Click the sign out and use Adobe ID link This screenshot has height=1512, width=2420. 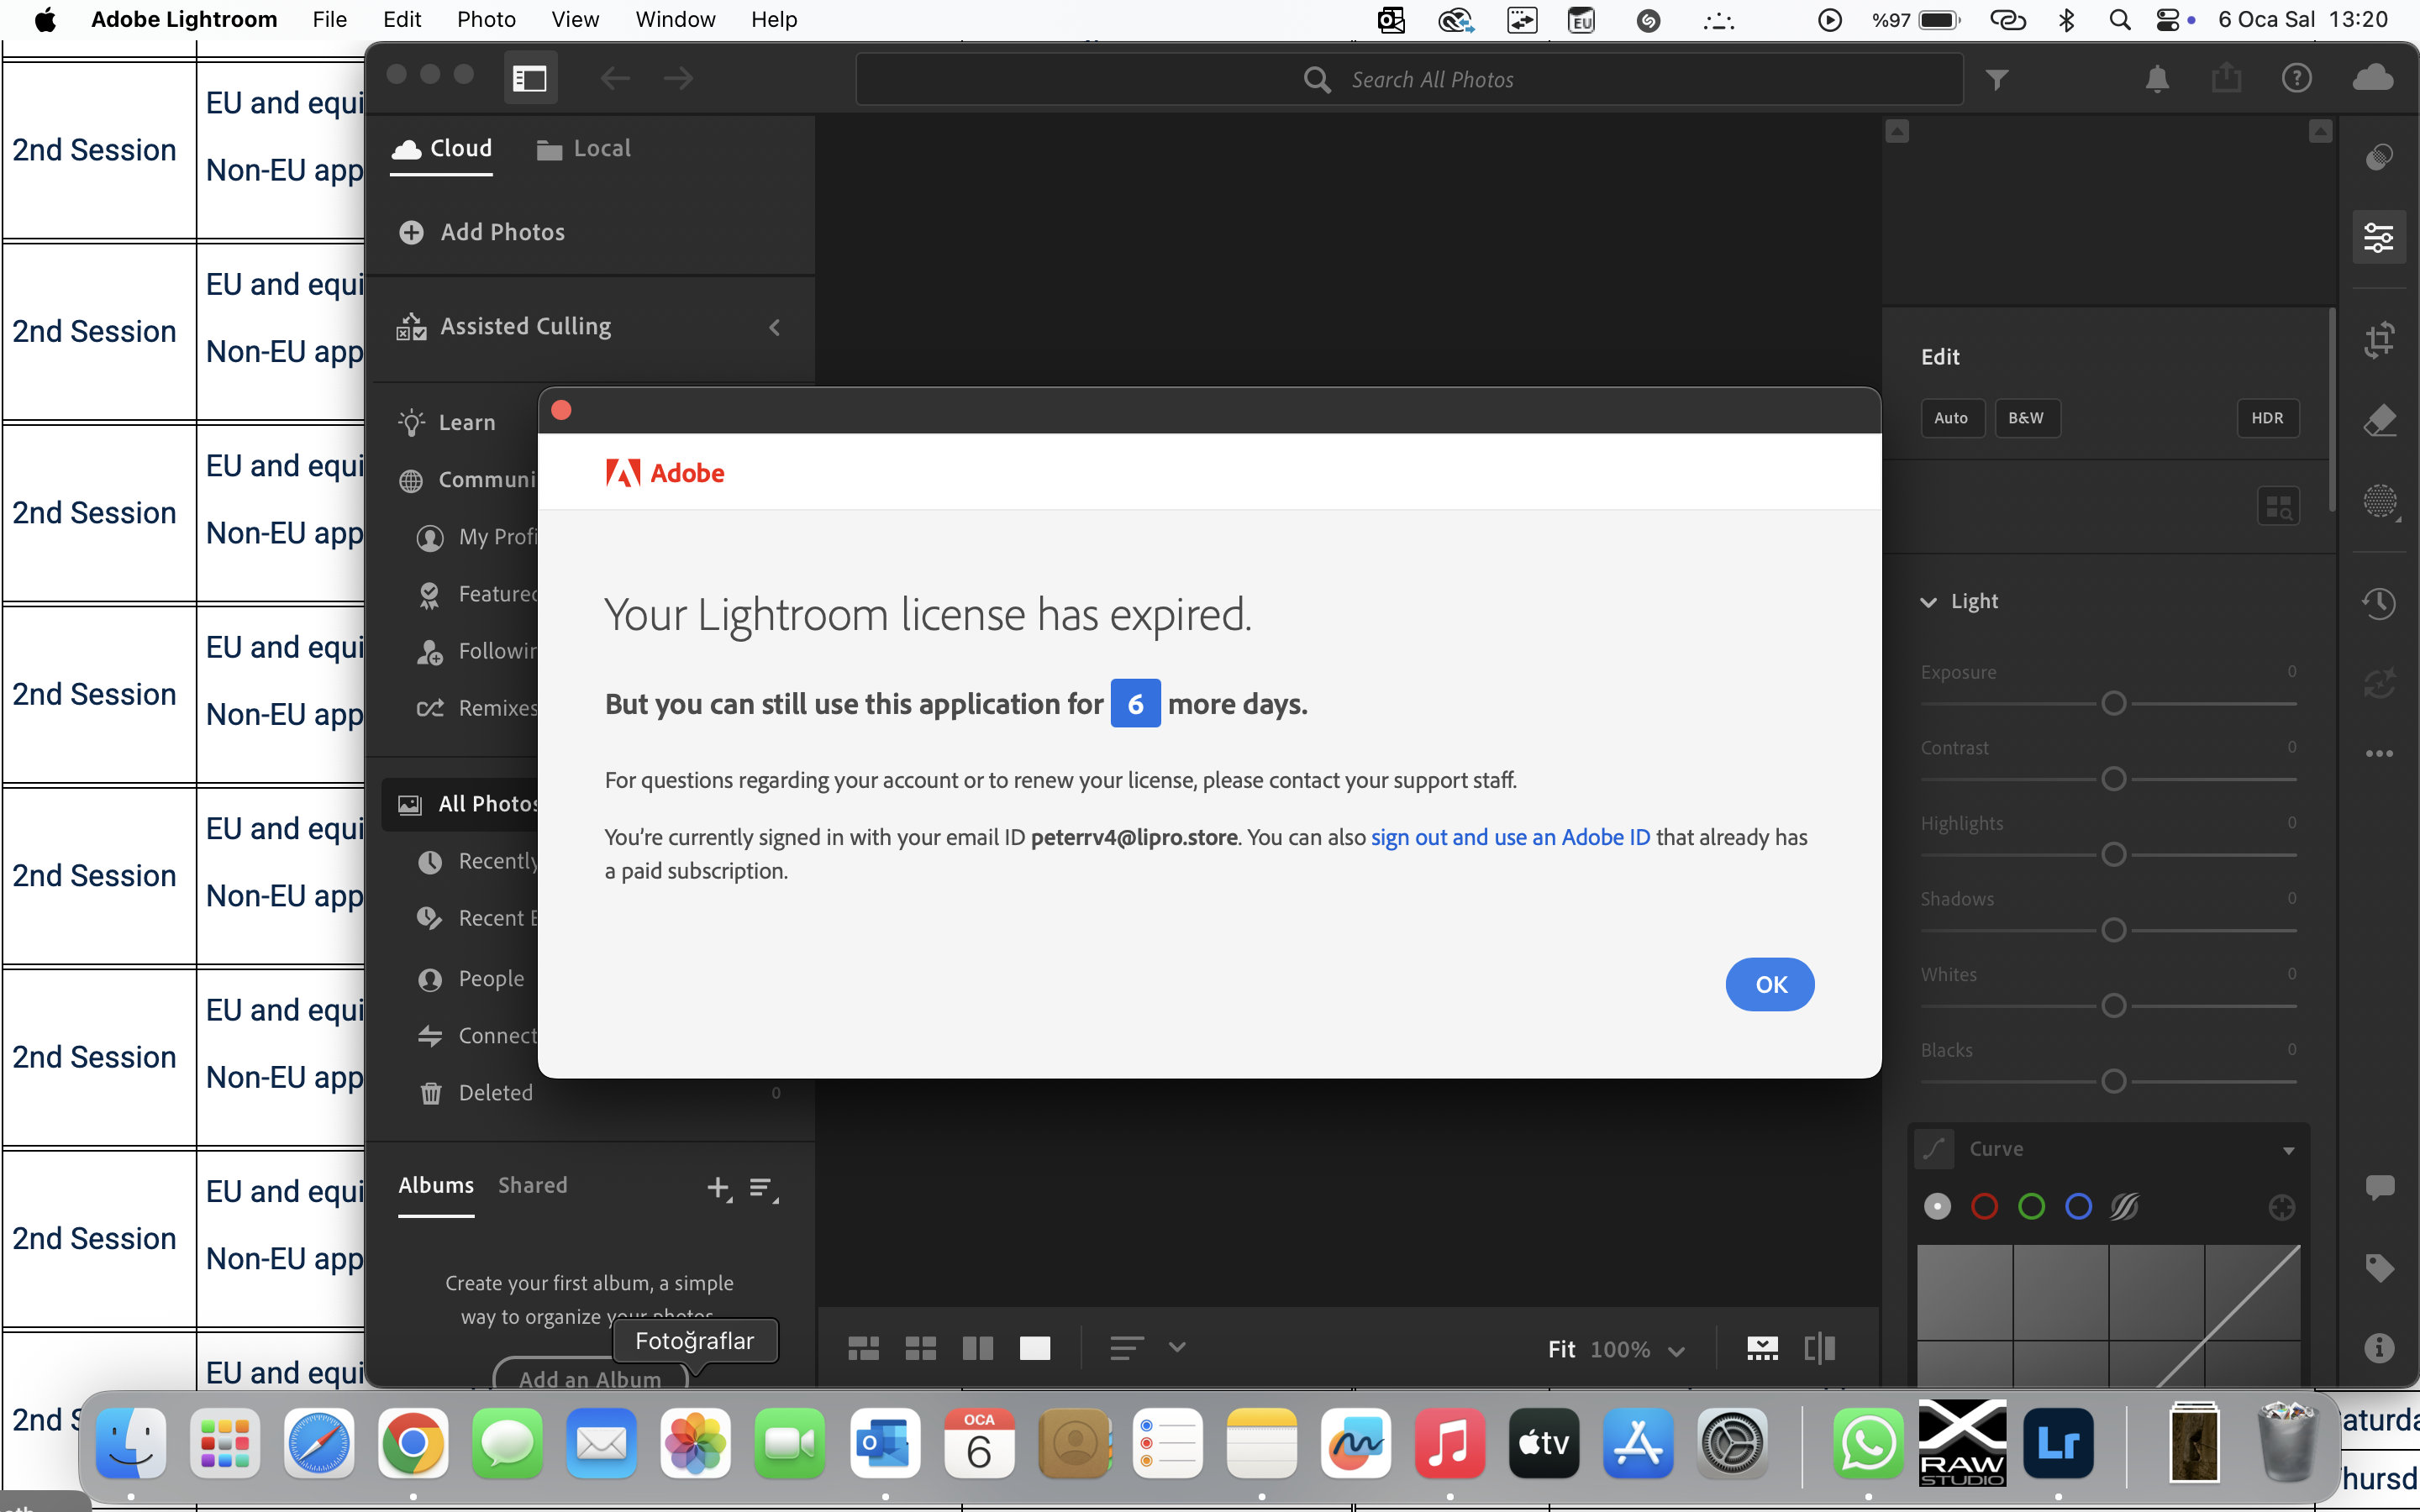(x=1510, y=837)
